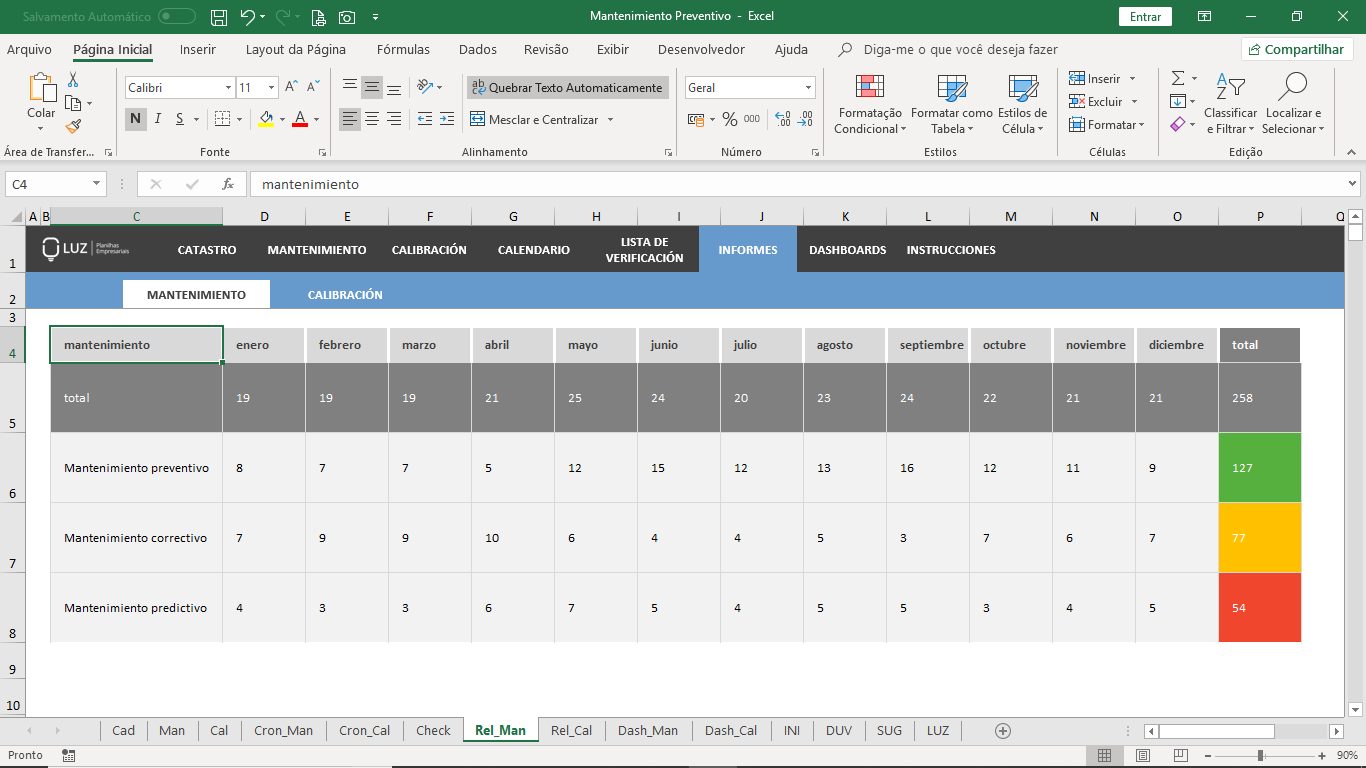The width and height of the screenshot is (1366, 768).
Task: Click the thousands separator 000 icon
Action: pyautogui.click(x=752, y=119)
